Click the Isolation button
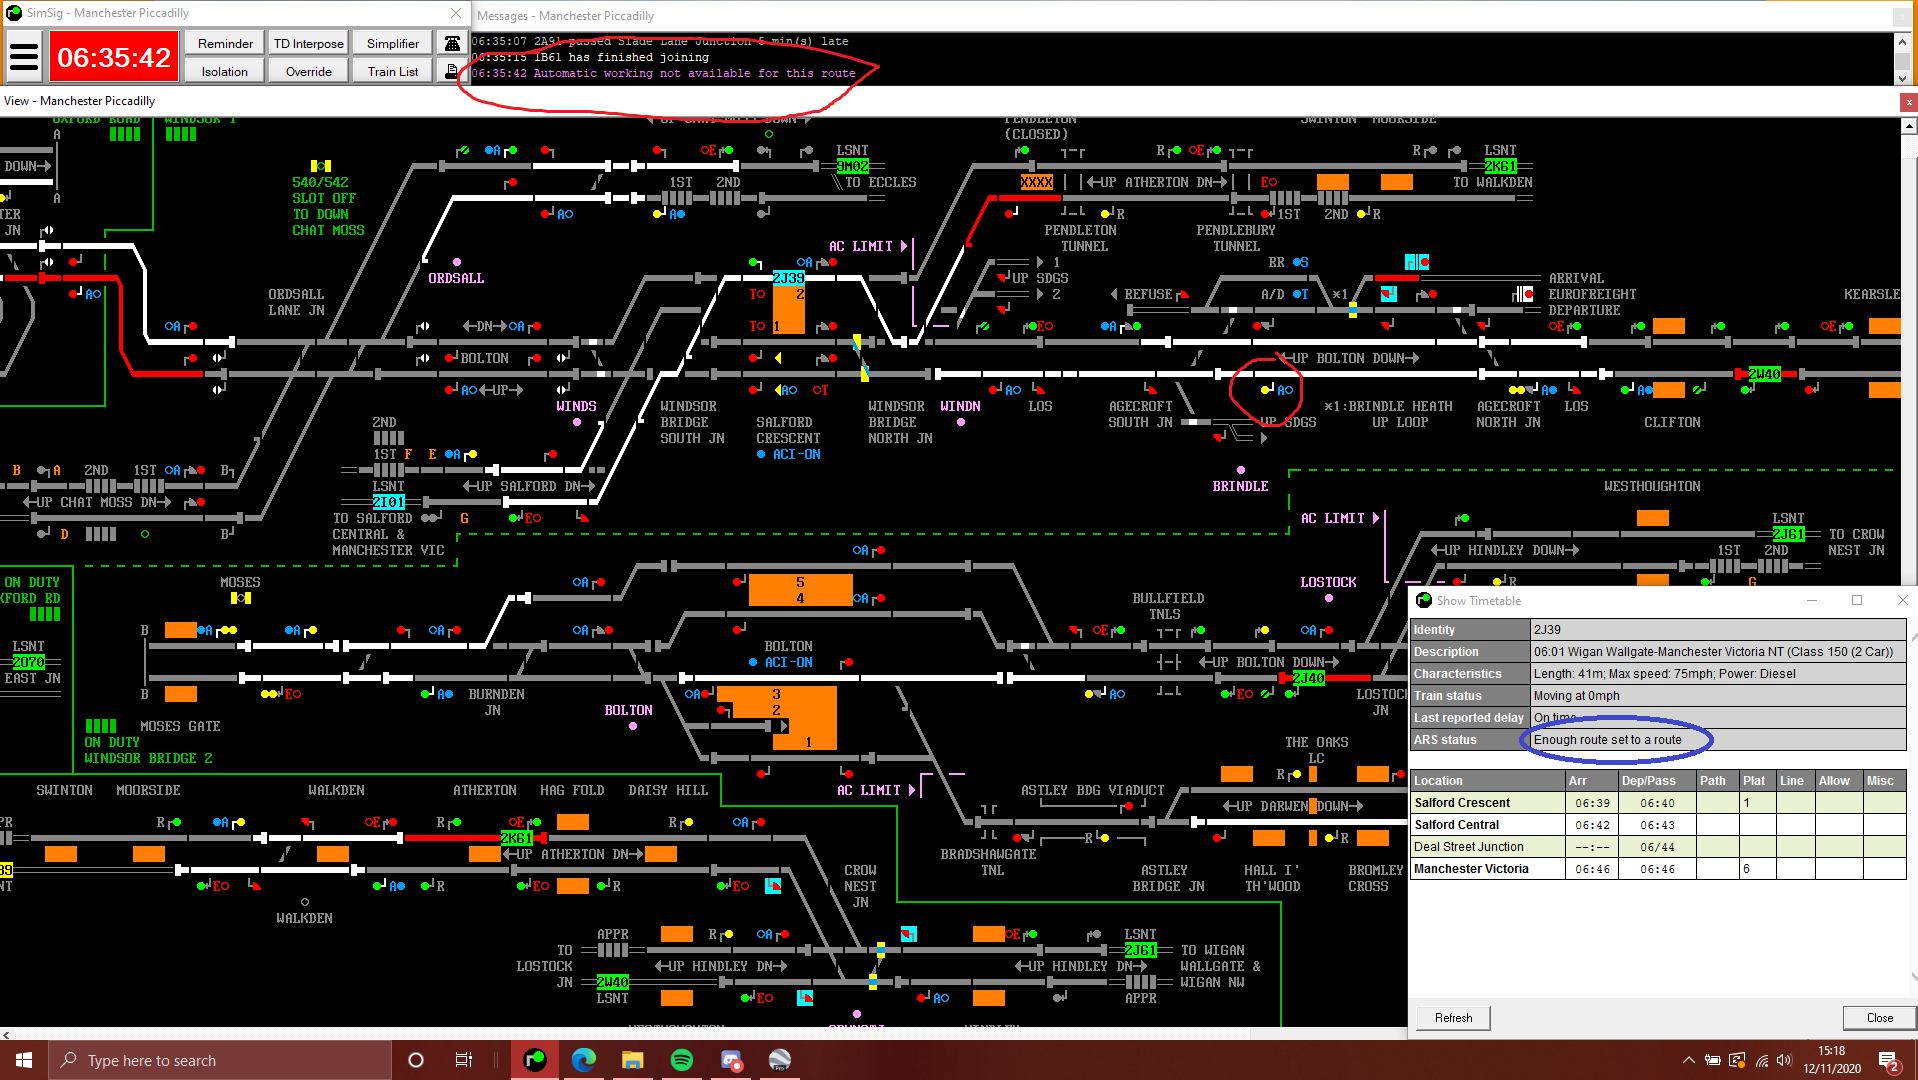 (225, 71)
